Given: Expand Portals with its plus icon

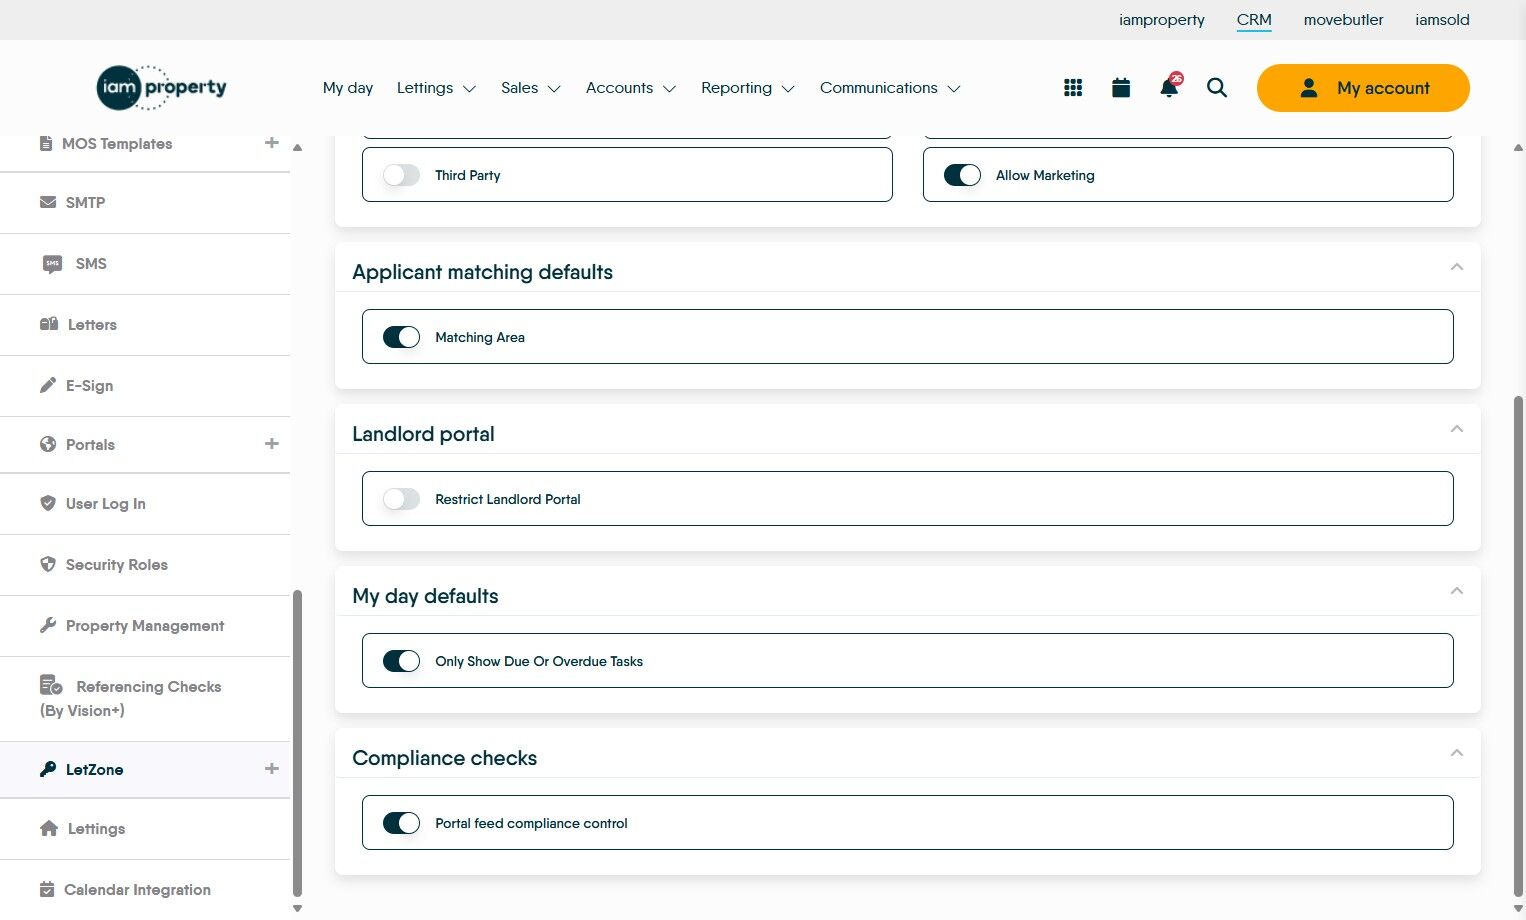Looking at the screenshot, I should [272, 444].
